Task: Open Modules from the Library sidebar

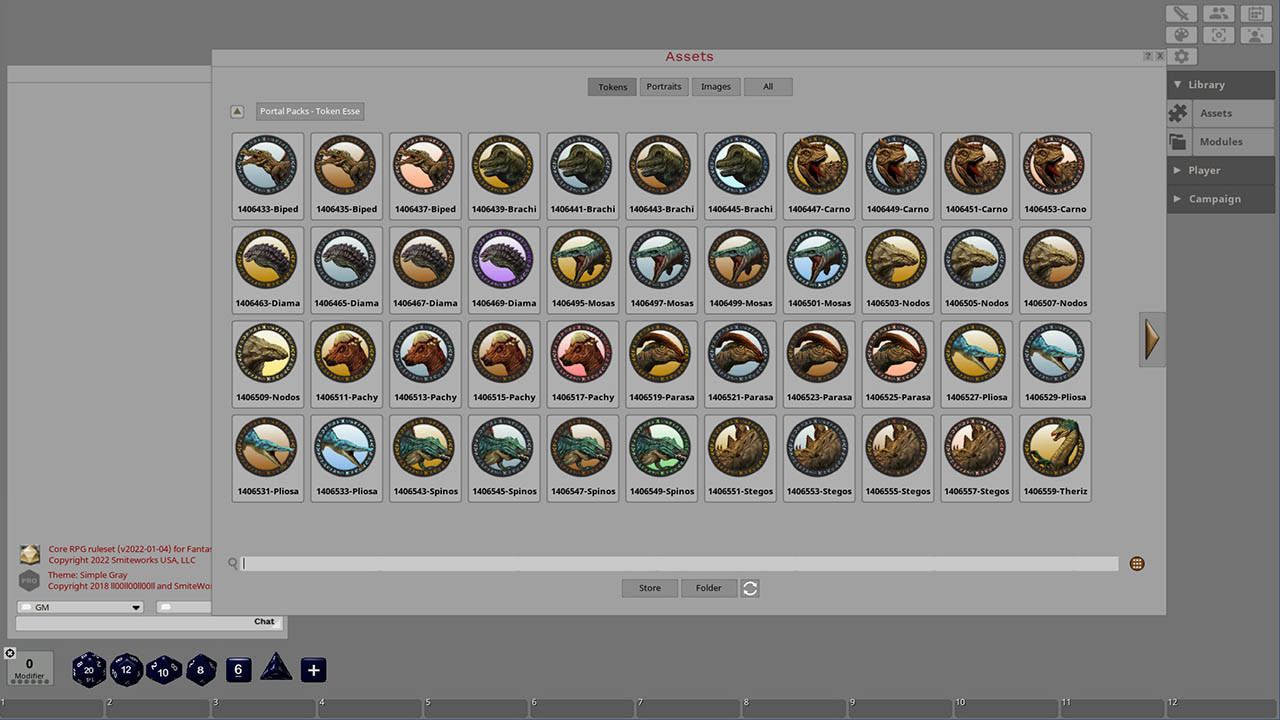Action: click(1220, 141)
